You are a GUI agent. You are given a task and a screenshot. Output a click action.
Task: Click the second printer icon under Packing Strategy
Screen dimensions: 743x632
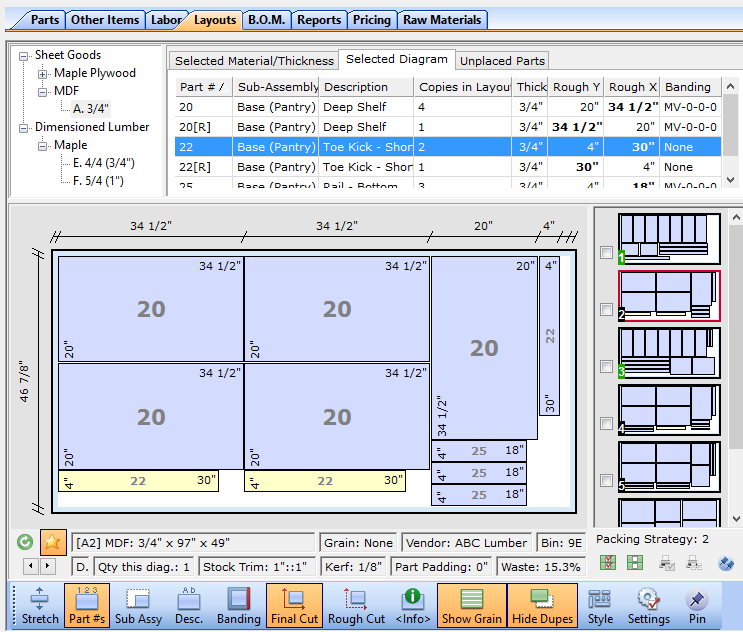(694, 563)
